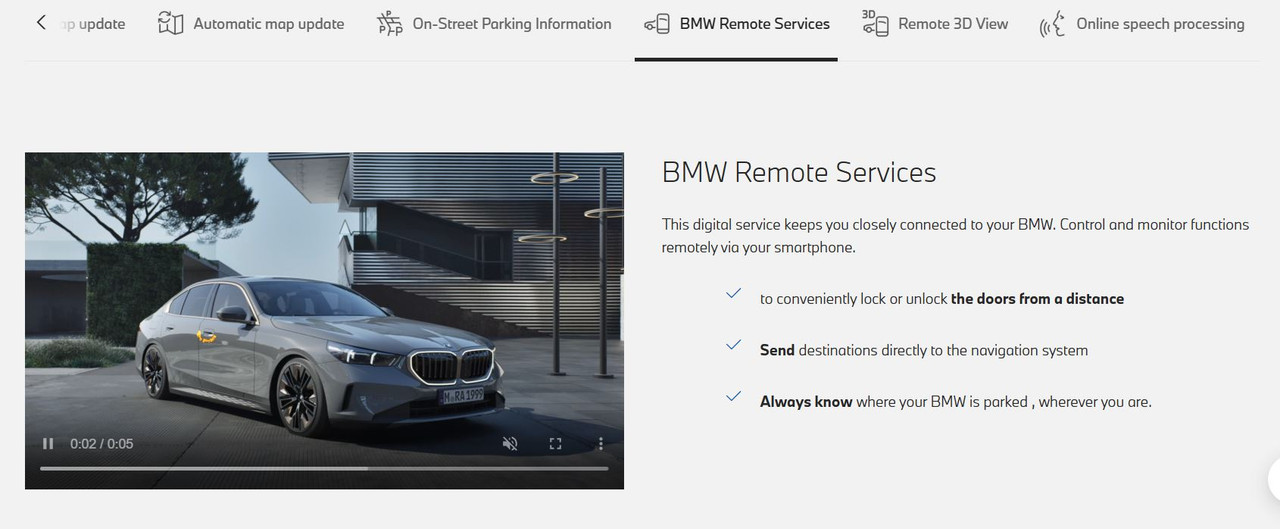Image resolution: width=1280 pixels, height=529 pixels.
Task: Select the partially hidden map update tab
Action: 93,24
